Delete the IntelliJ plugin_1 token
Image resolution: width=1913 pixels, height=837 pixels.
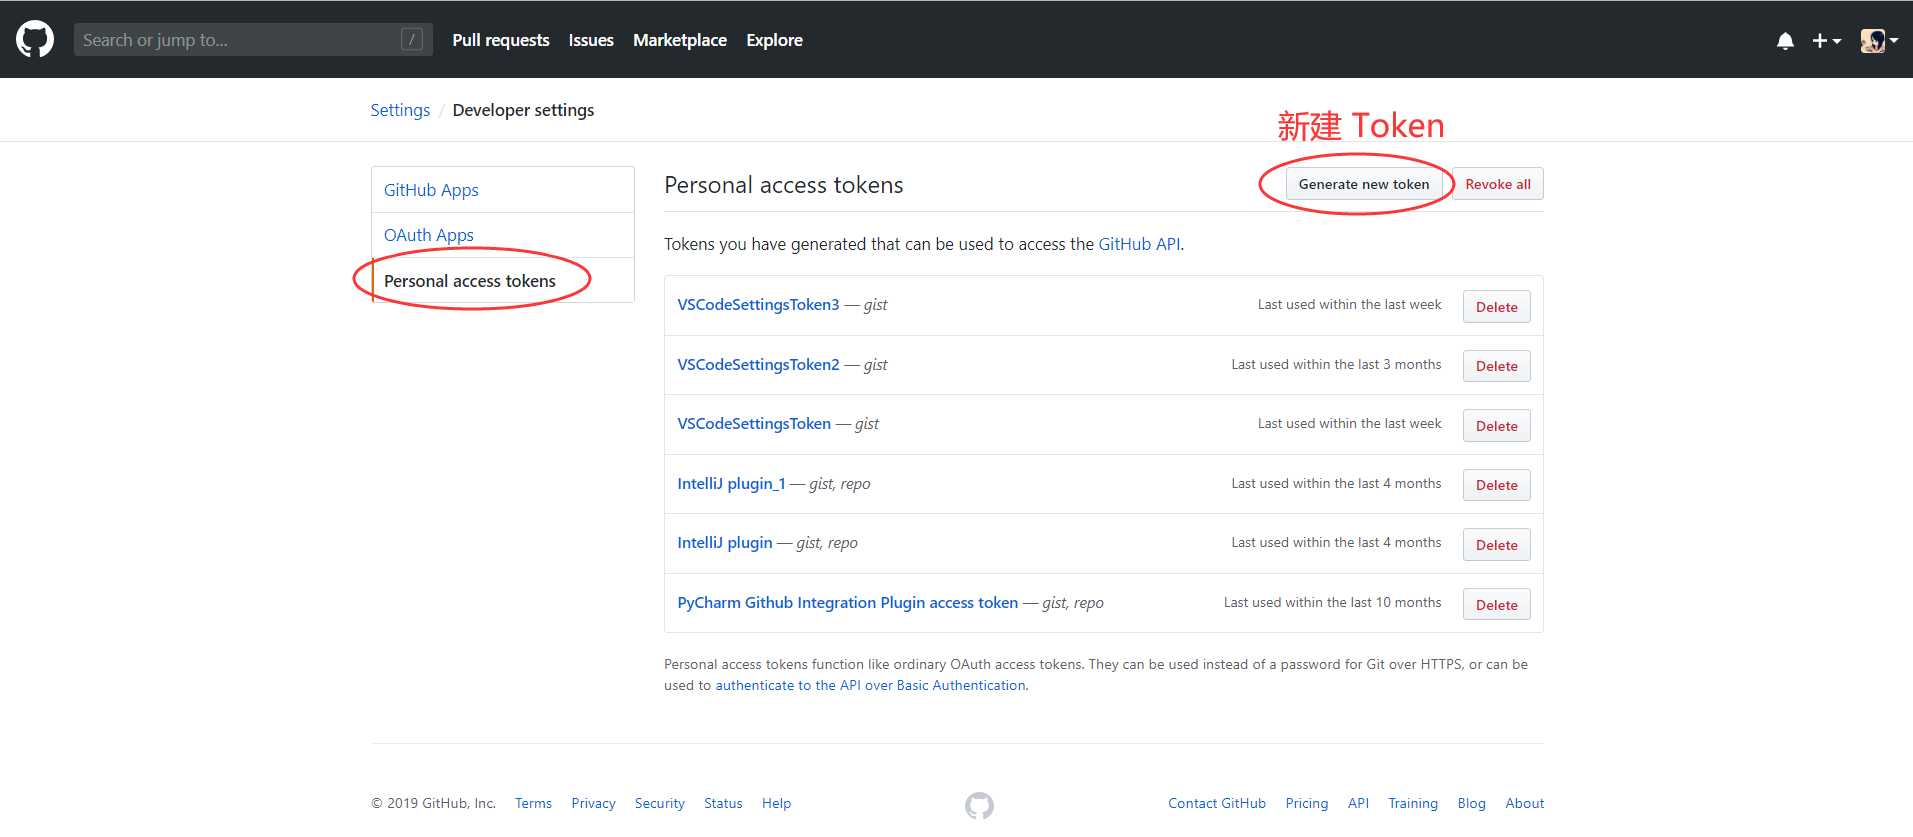[1496, 485]
